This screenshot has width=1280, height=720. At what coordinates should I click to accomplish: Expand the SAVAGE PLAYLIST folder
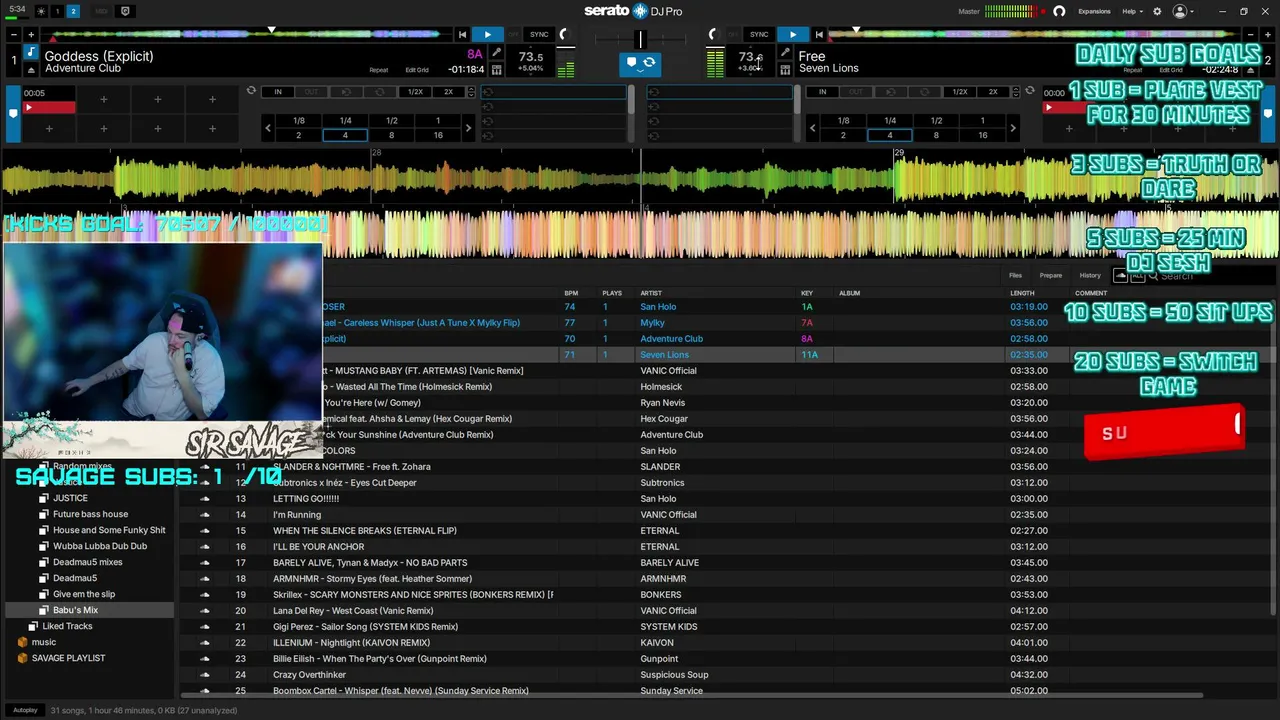(22, 658)
